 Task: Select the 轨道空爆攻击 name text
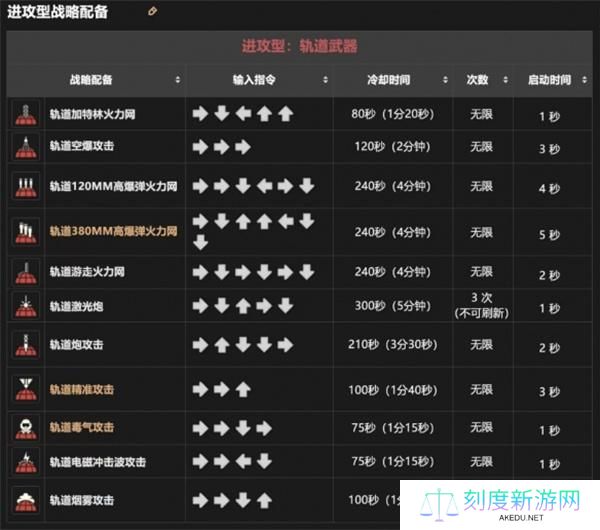[82, 146]
